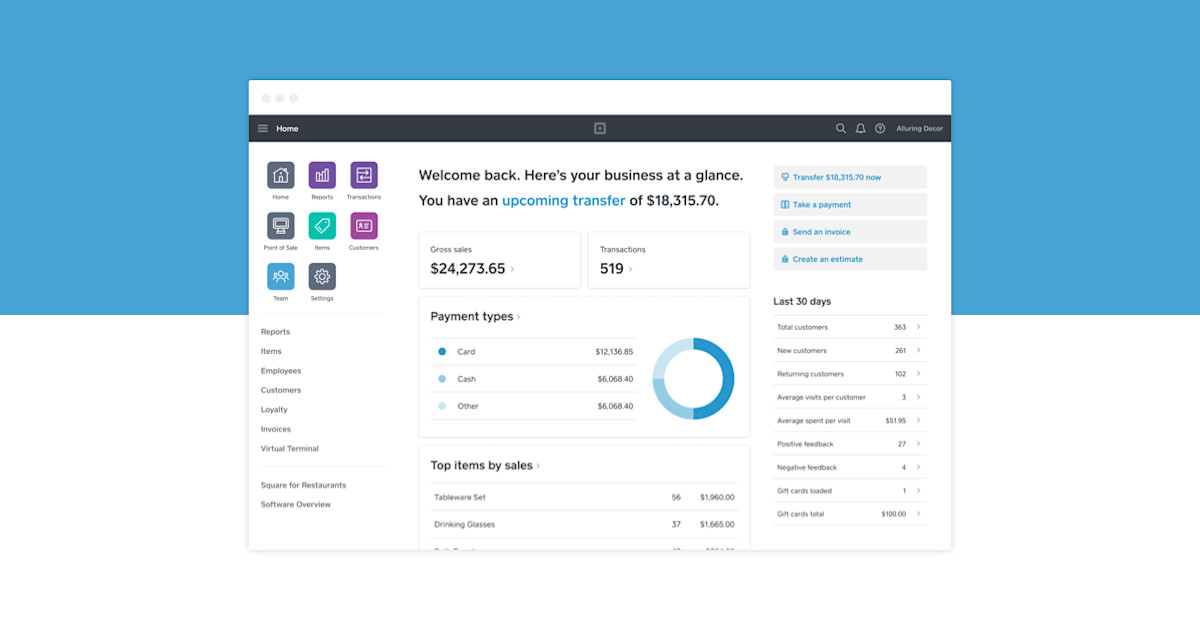
Task: Open Customers via the pink icon
Action: tap(364, 225)
